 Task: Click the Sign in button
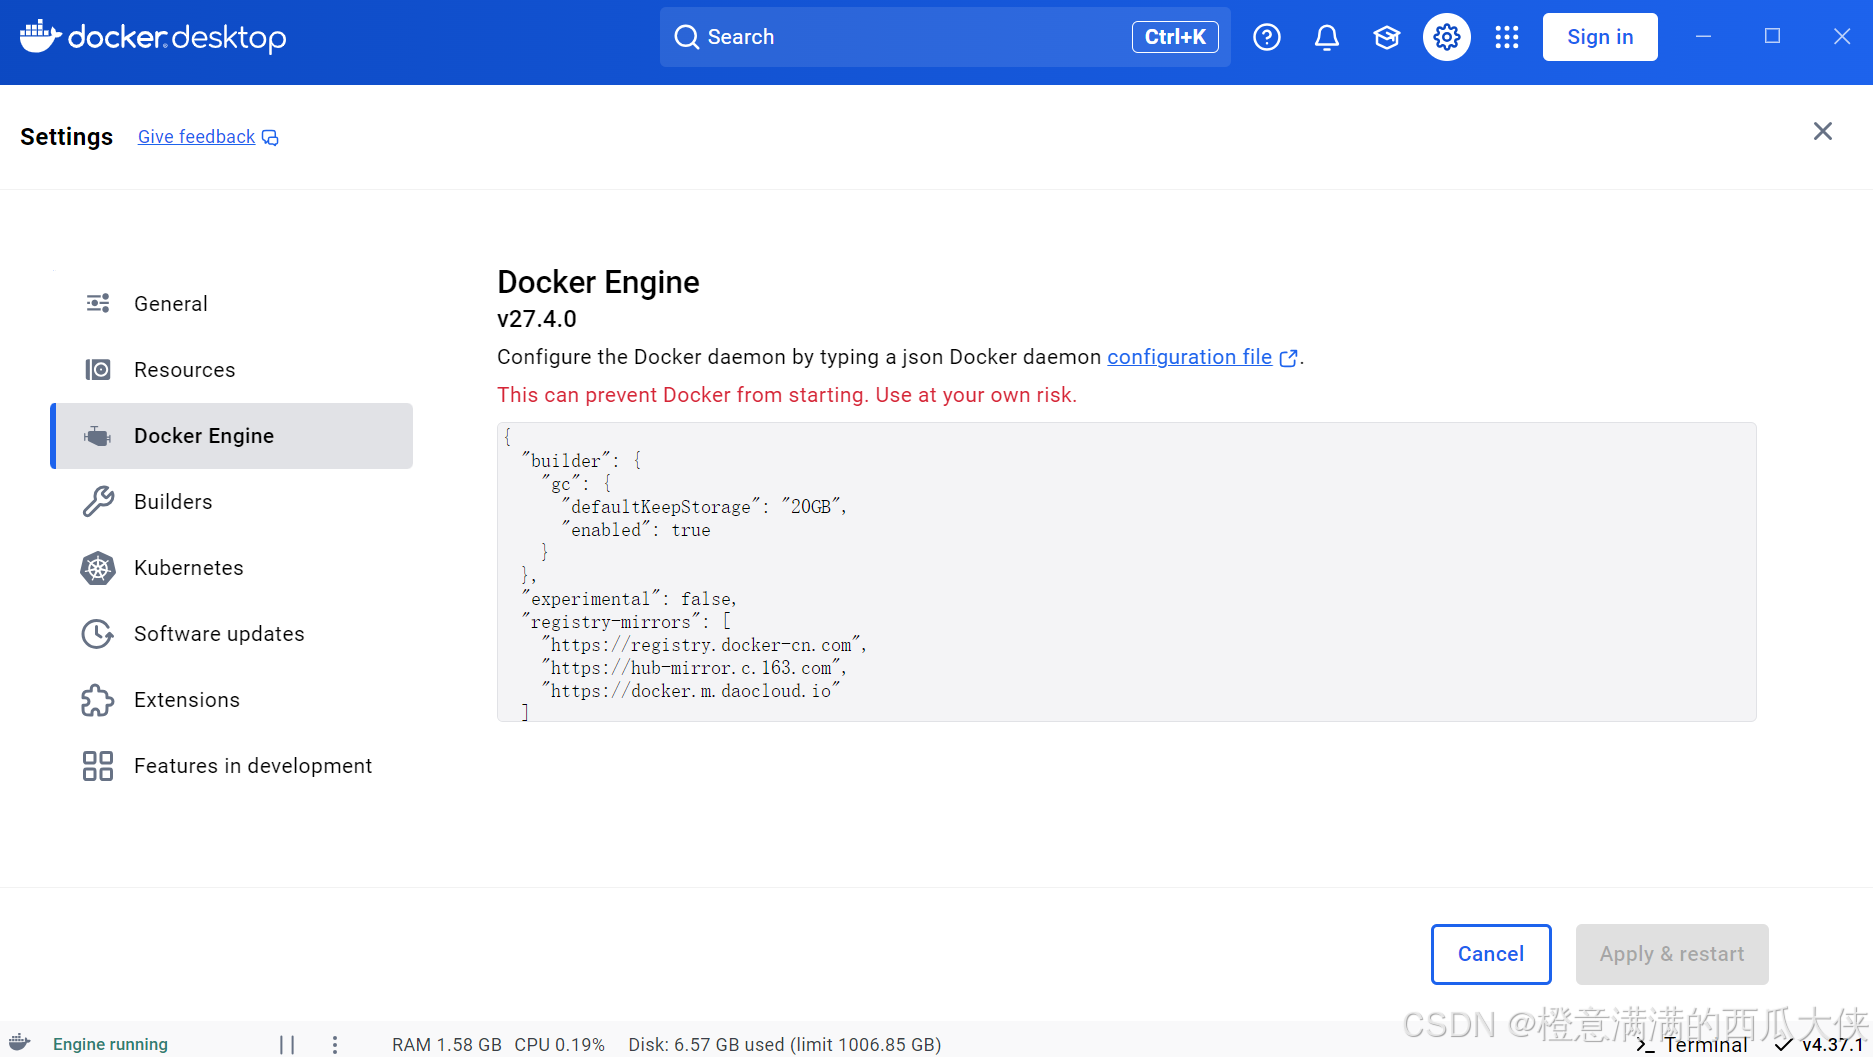click(1599, 36)
